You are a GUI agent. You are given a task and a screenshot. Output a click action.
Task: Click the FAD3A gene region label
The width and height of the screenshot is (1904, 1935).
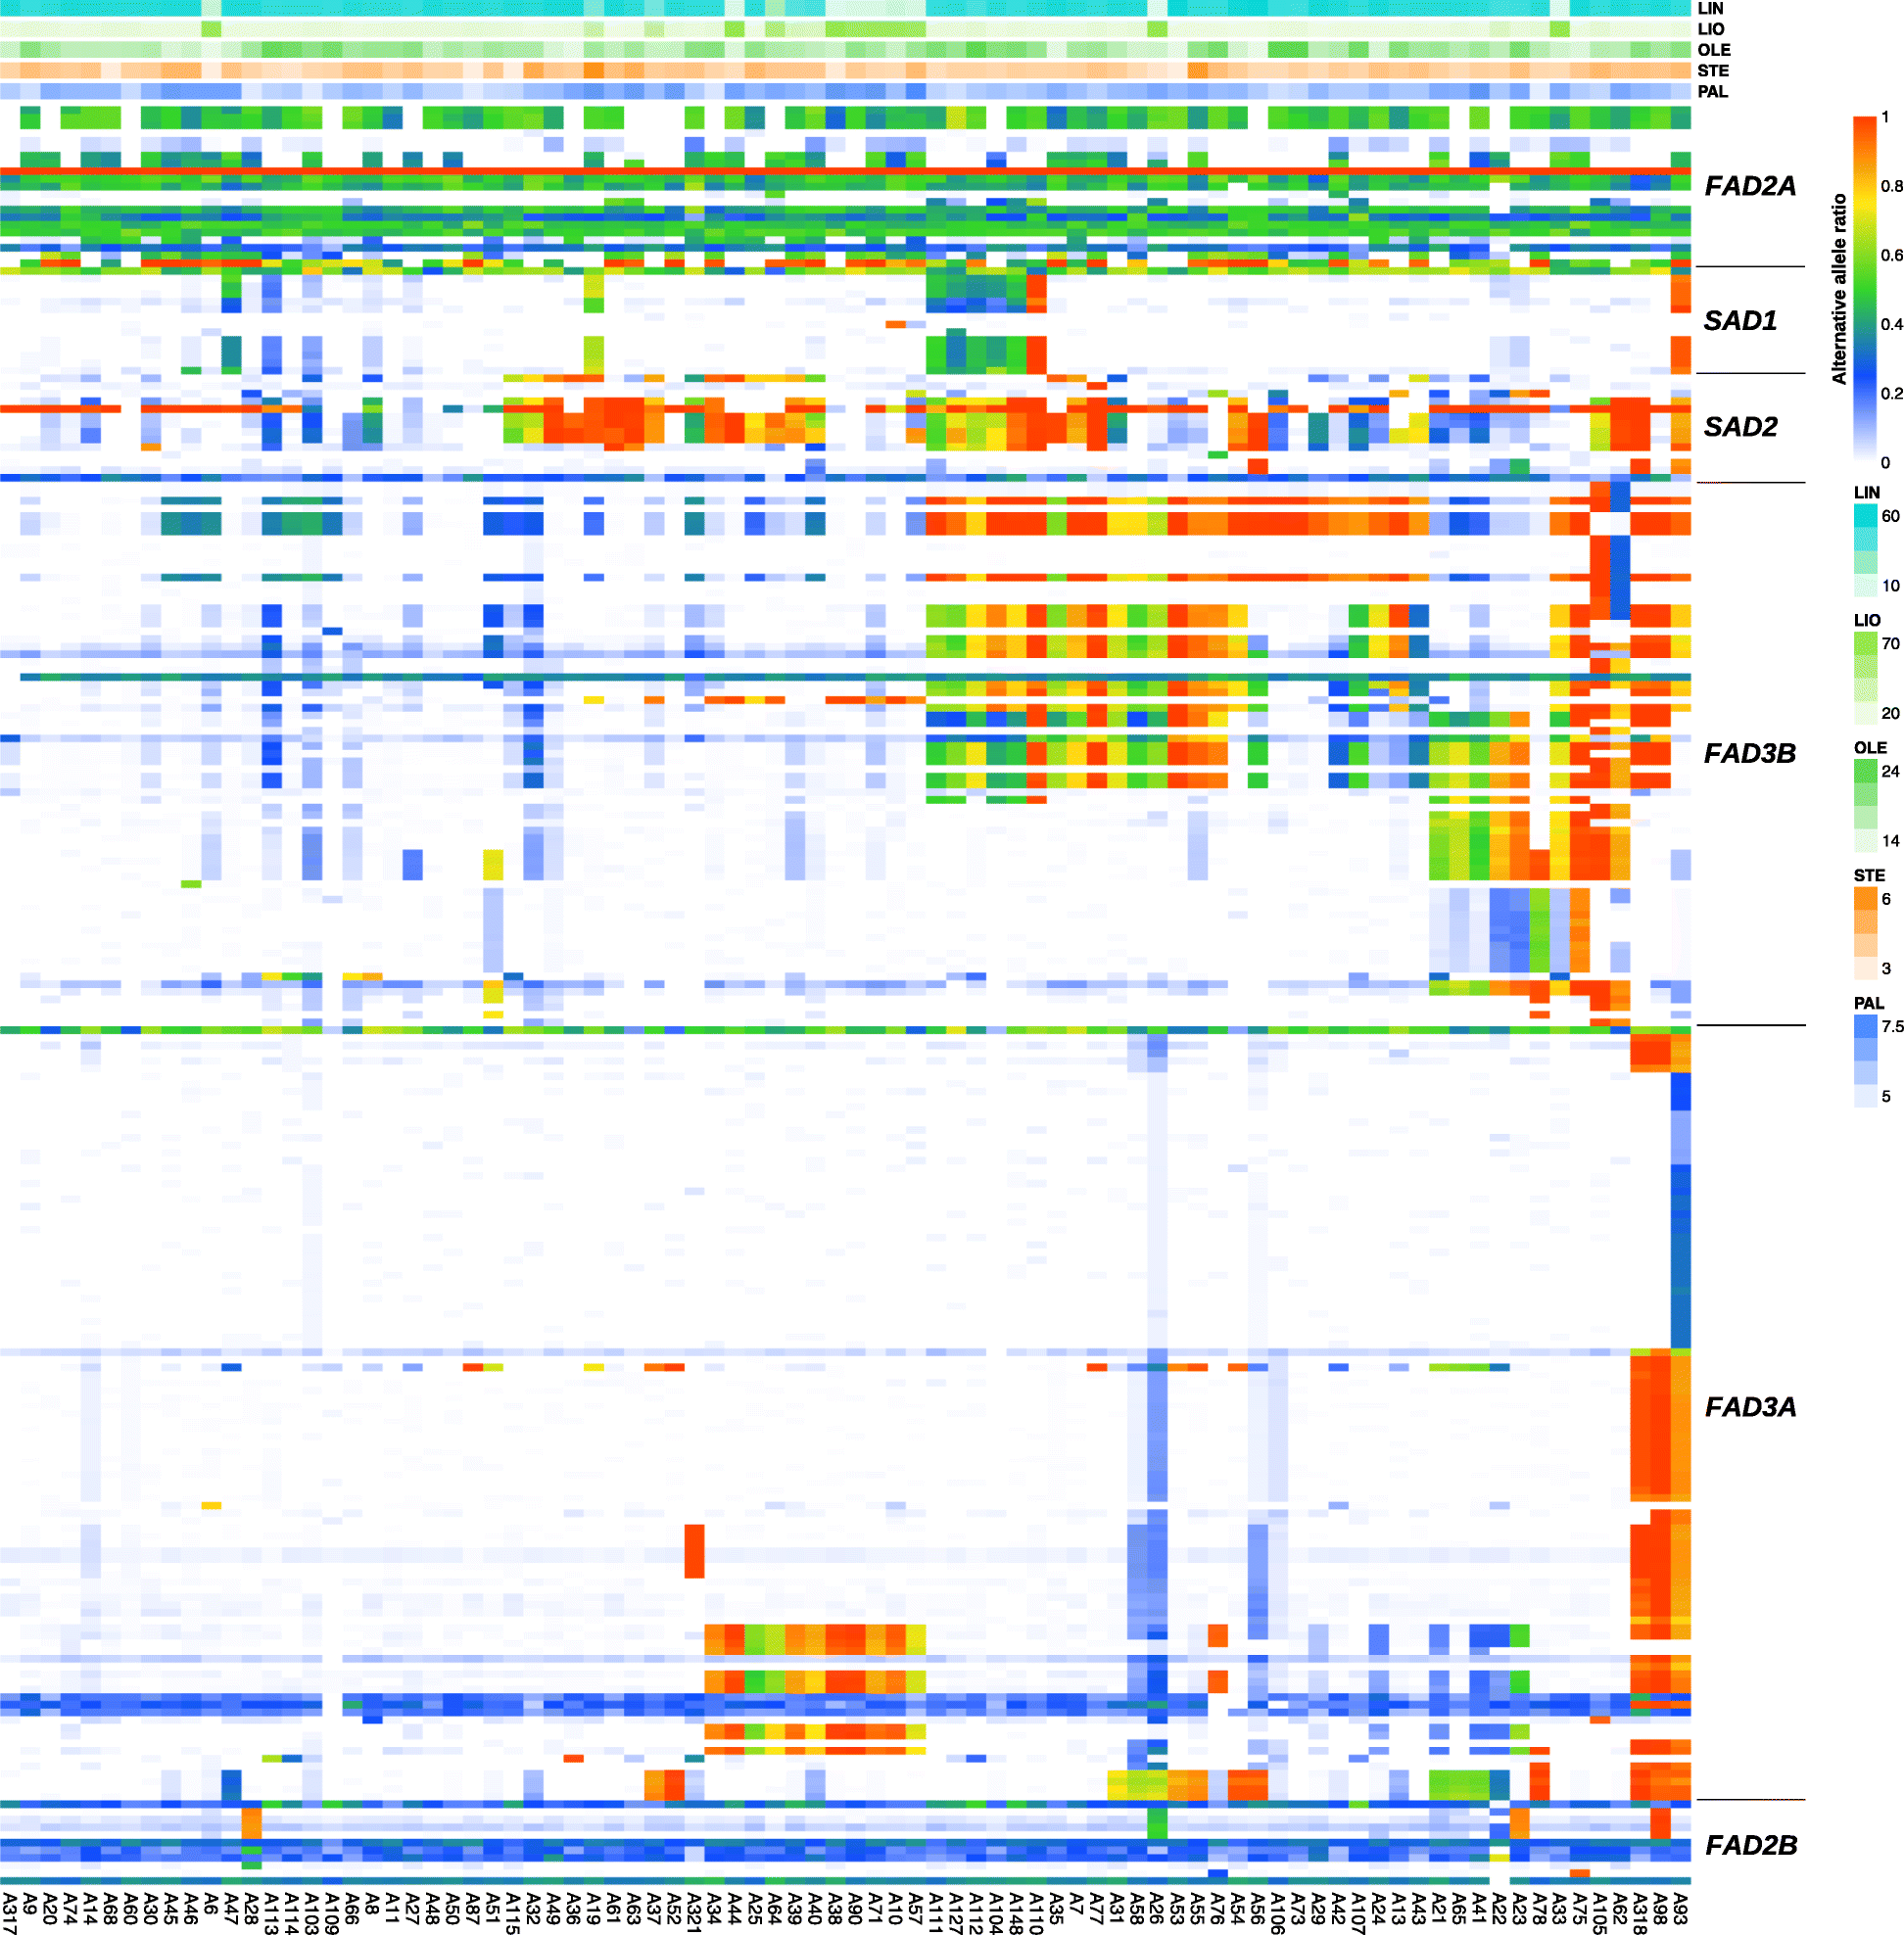pyautogui.click(x=1750, y=1407)
